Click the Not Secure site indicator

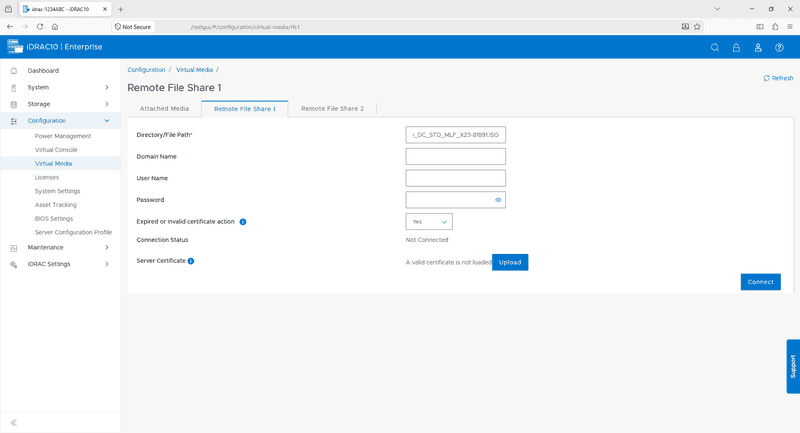[x=133, y=27]
